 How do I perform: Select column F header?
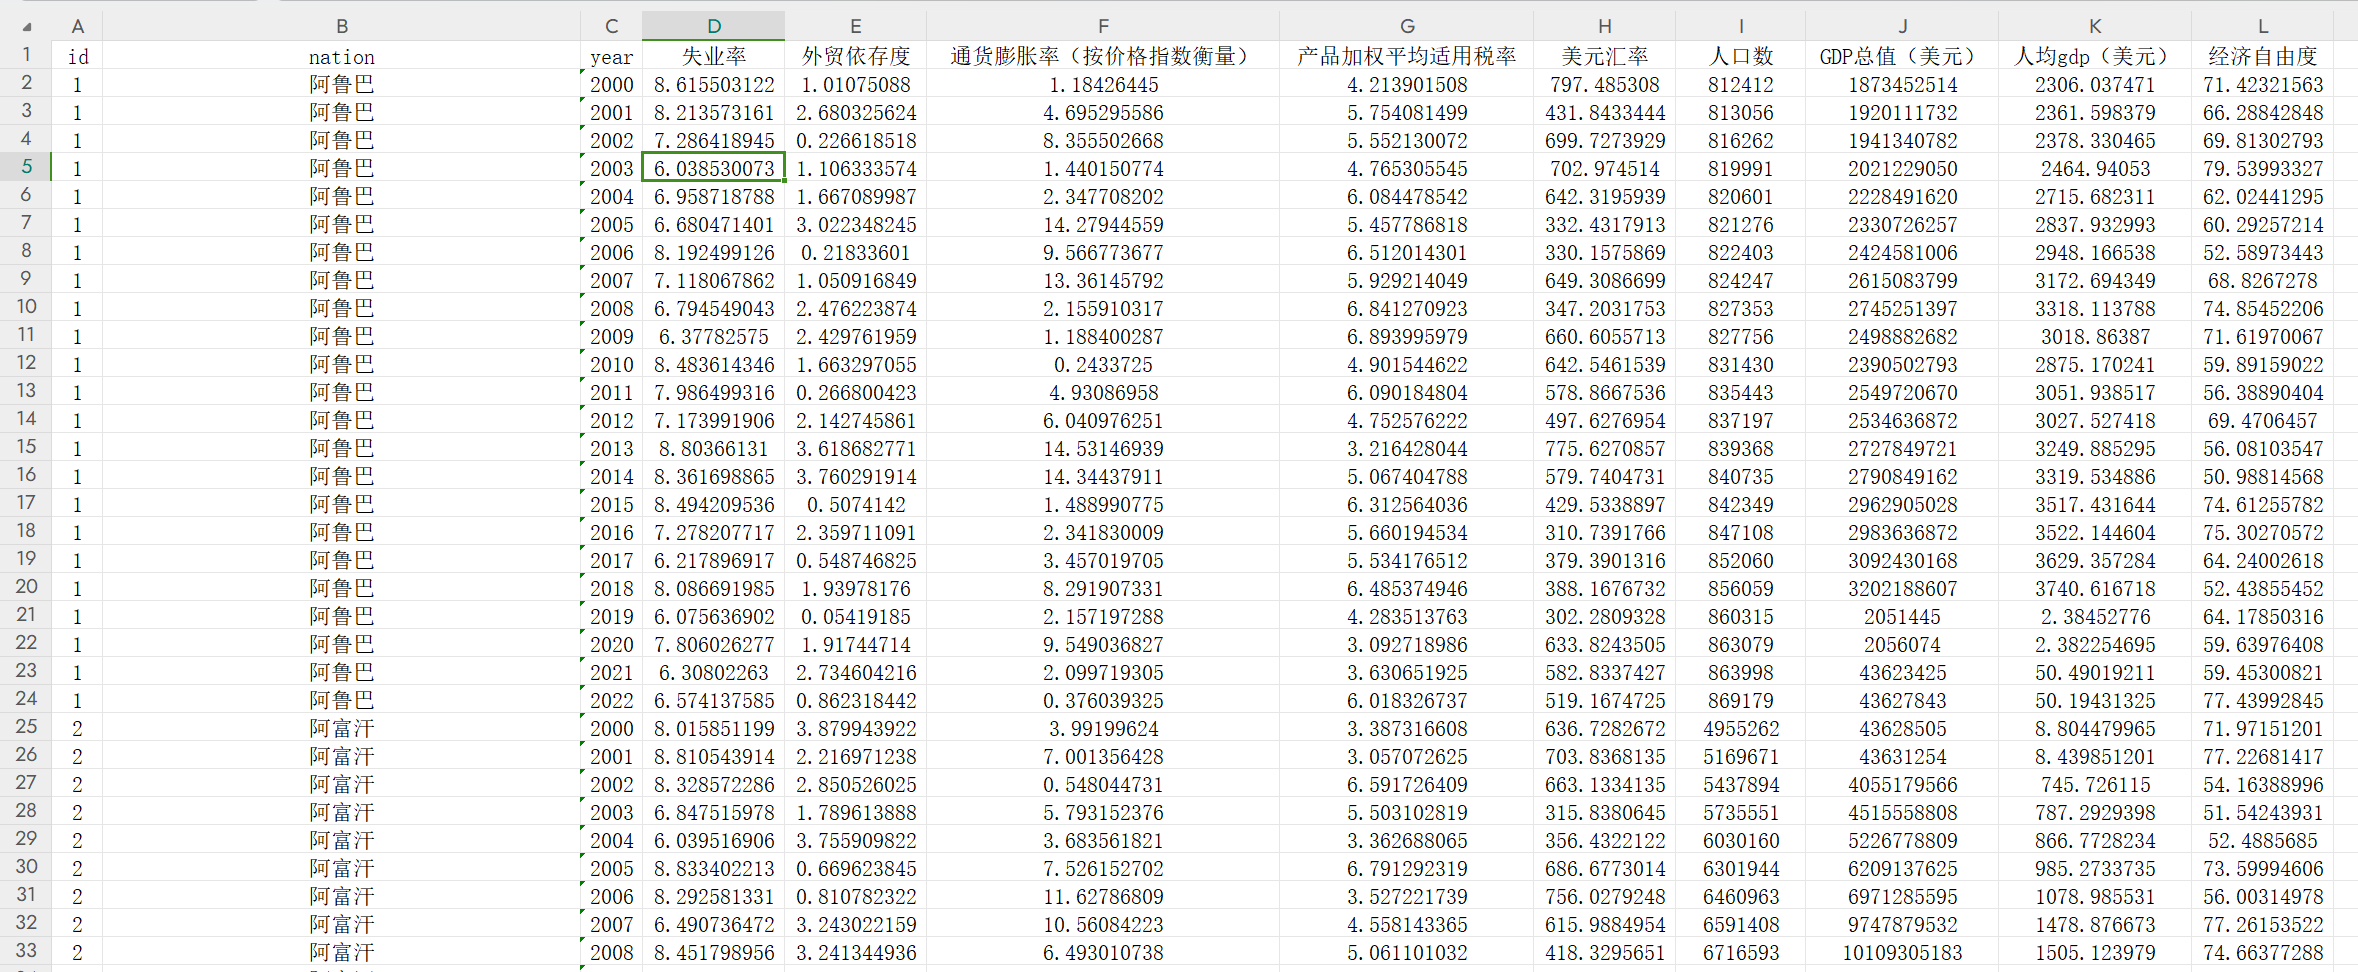point(1102,26)
